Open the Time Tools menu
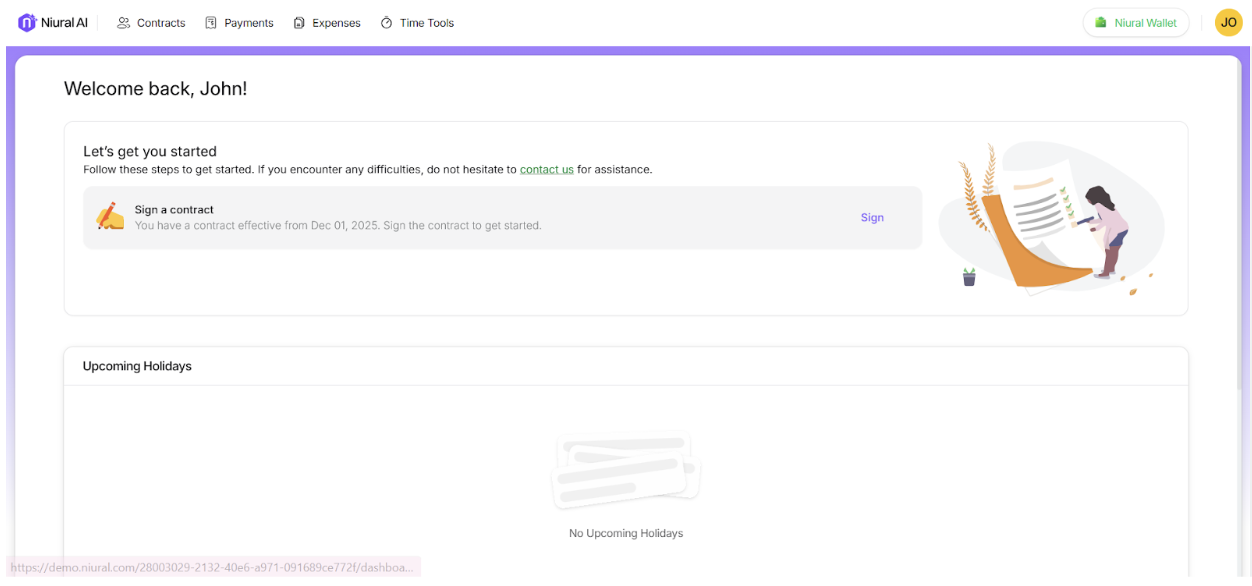Viewport: 1252px width, 586px height. [x=417, y=23]
